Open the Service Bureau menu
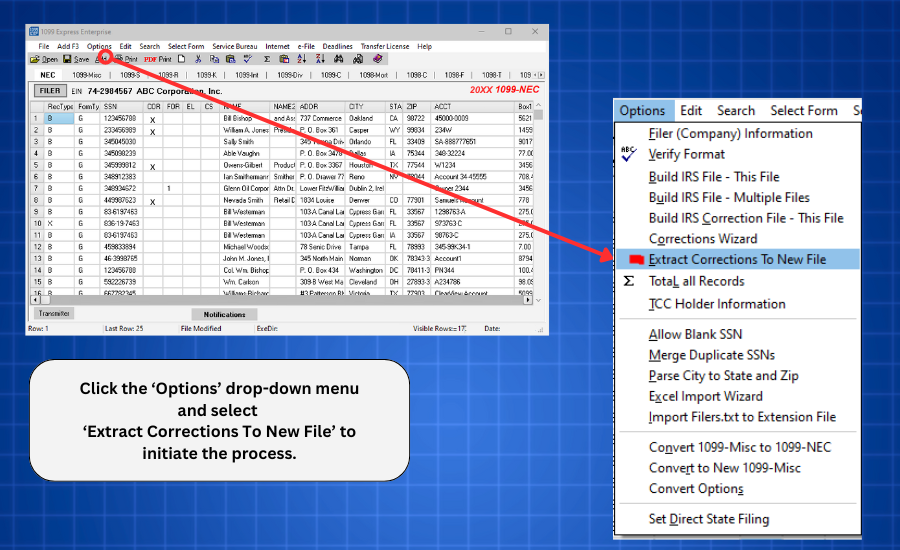This screenshot has width=900, height=550. pos(234,46)
